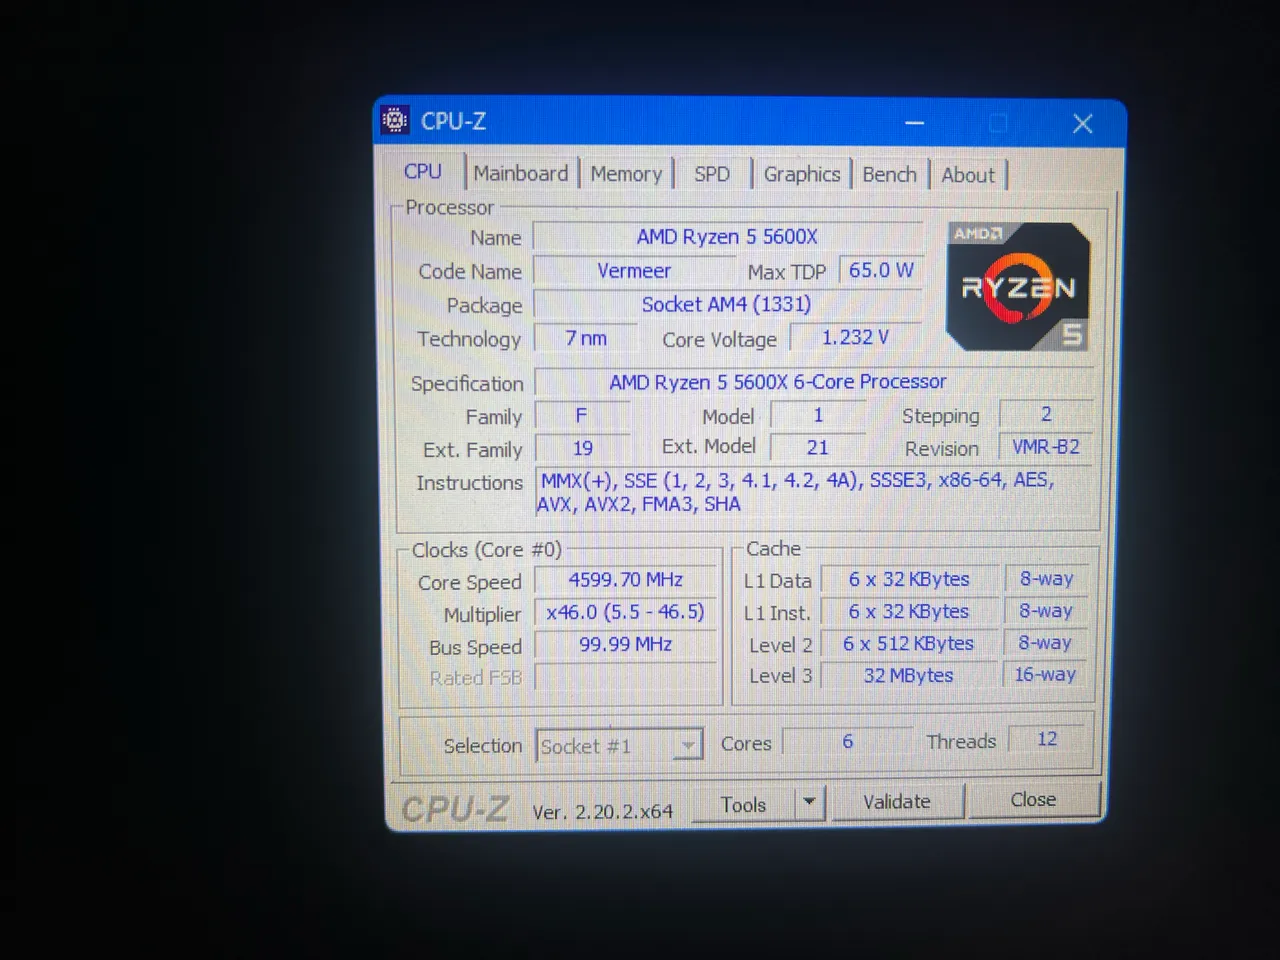
Task: Click the 'Clocks (Core #0)' group heading
Action: (487, 550)
